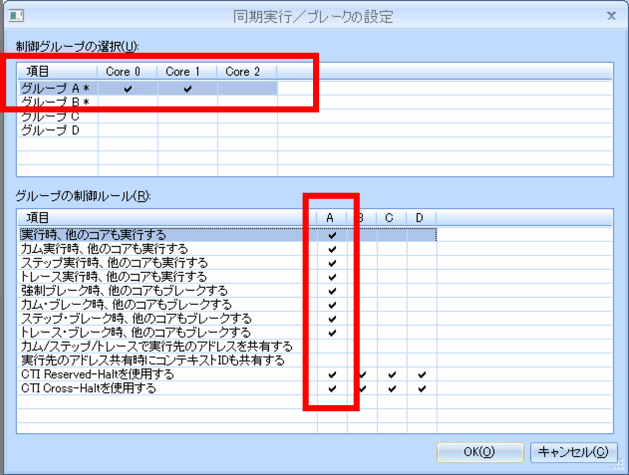The height and width of the screenshot is (475, 629).
Task: Click the Core 0 column header
Action: (127, 72)
